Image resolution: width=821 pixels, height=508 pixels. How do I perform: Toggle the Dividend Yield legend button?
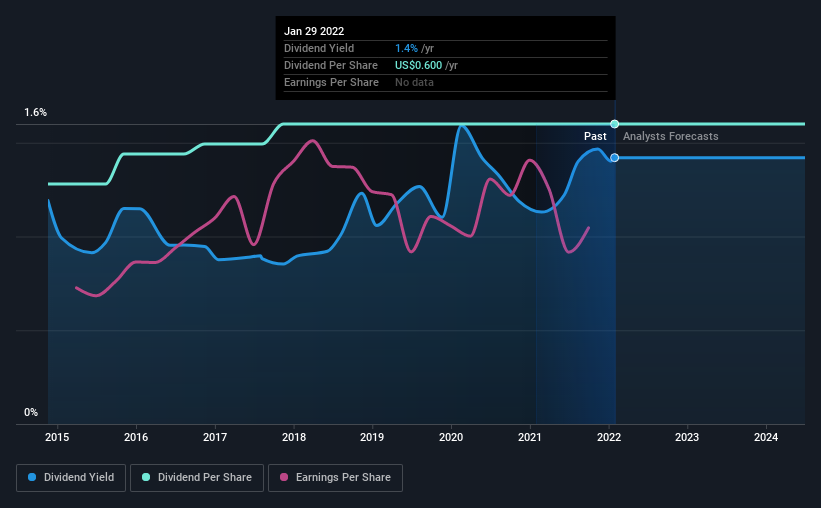pos(71,478)
